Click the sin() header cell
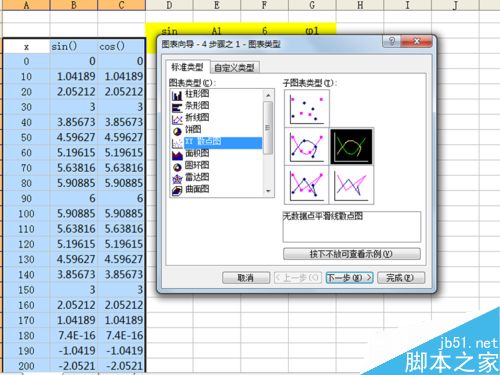The height and width of the screenshot is (375, 500). pos(74,46)
